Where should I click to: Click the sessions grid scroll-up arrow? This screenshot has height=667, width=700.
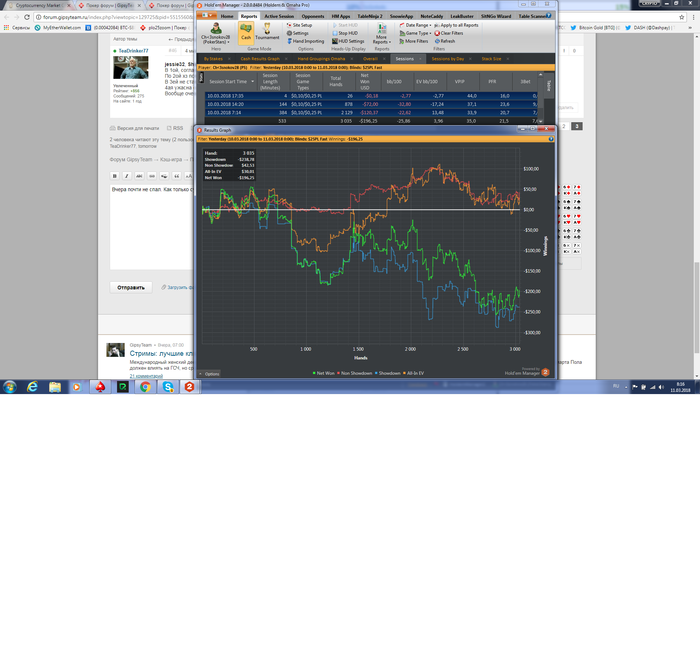[541, 75]
